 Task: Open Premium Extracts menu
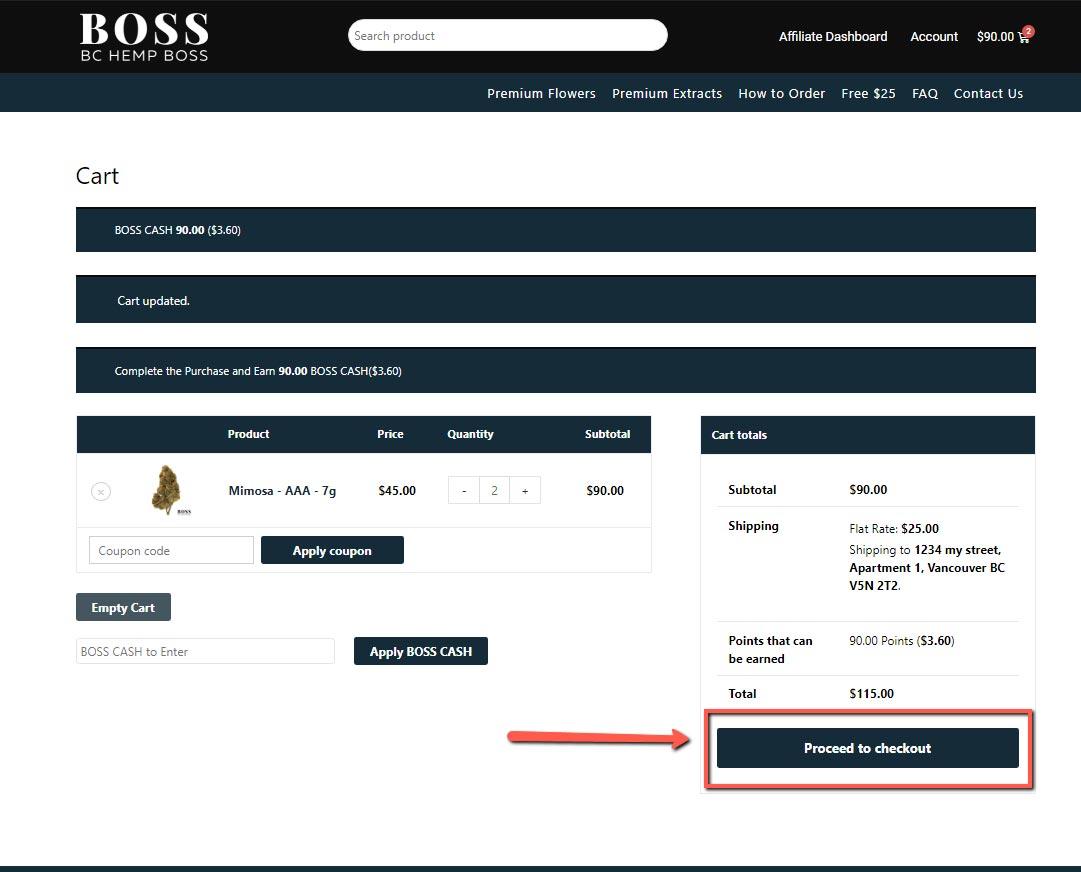coord(667,93)
